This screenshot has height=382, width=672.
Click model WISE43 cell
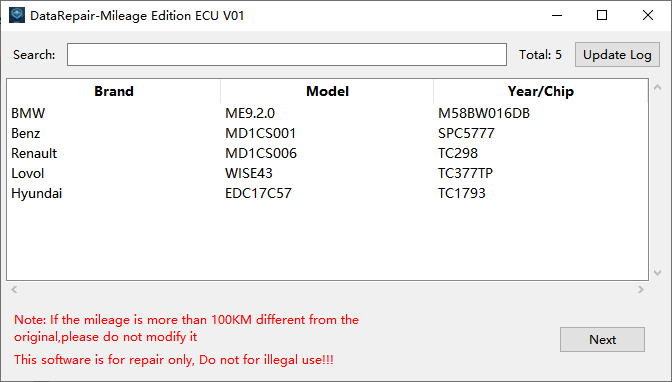pos(249,173)
